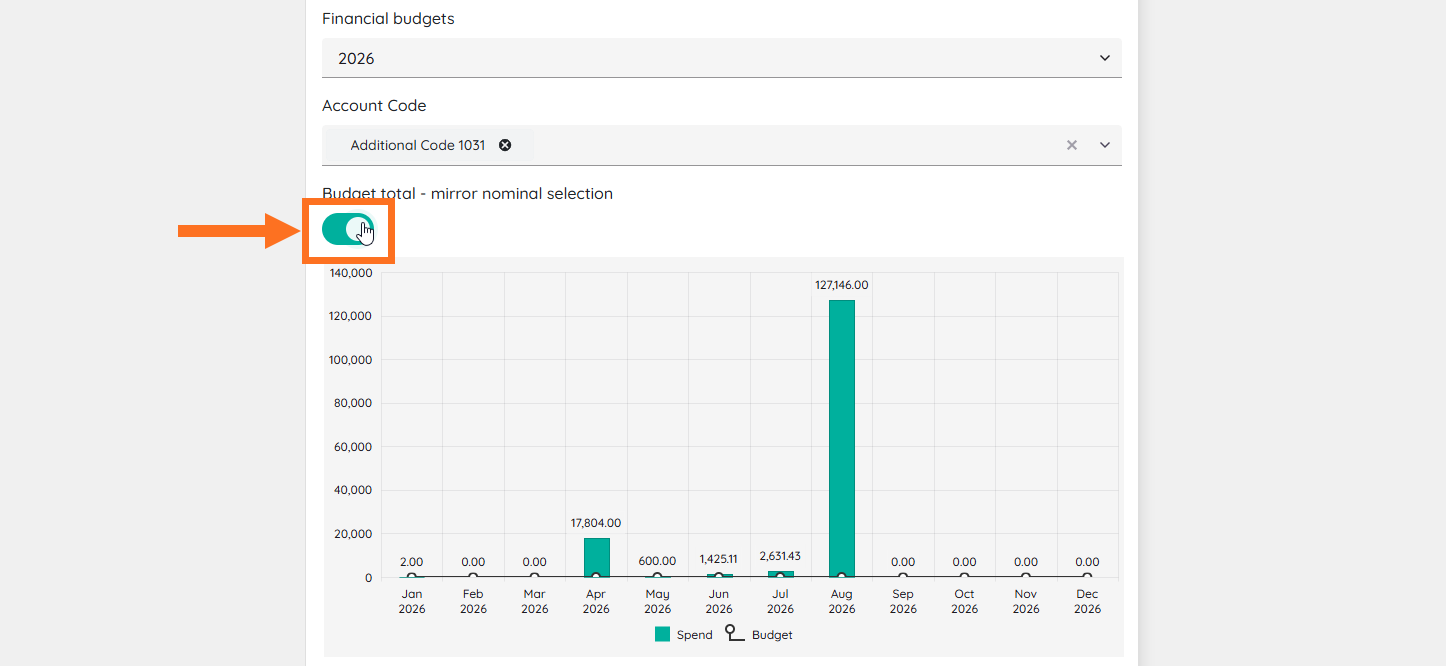Toggle the Budget legend entry
The image size is (1446, 666).
pos(759,634)
